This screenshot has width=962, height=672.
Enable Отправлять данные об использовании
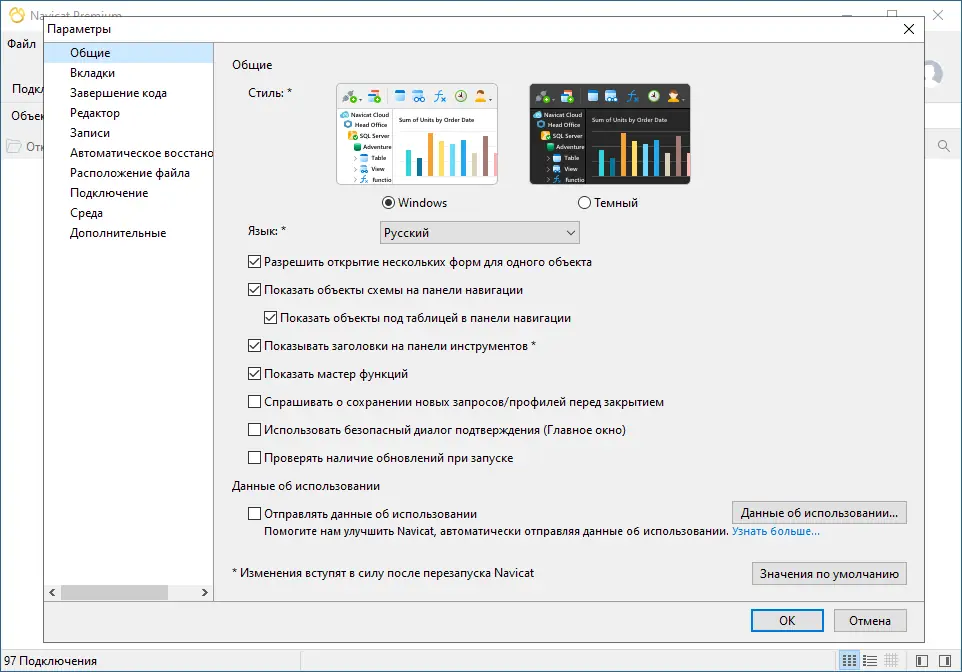[254, 514]
